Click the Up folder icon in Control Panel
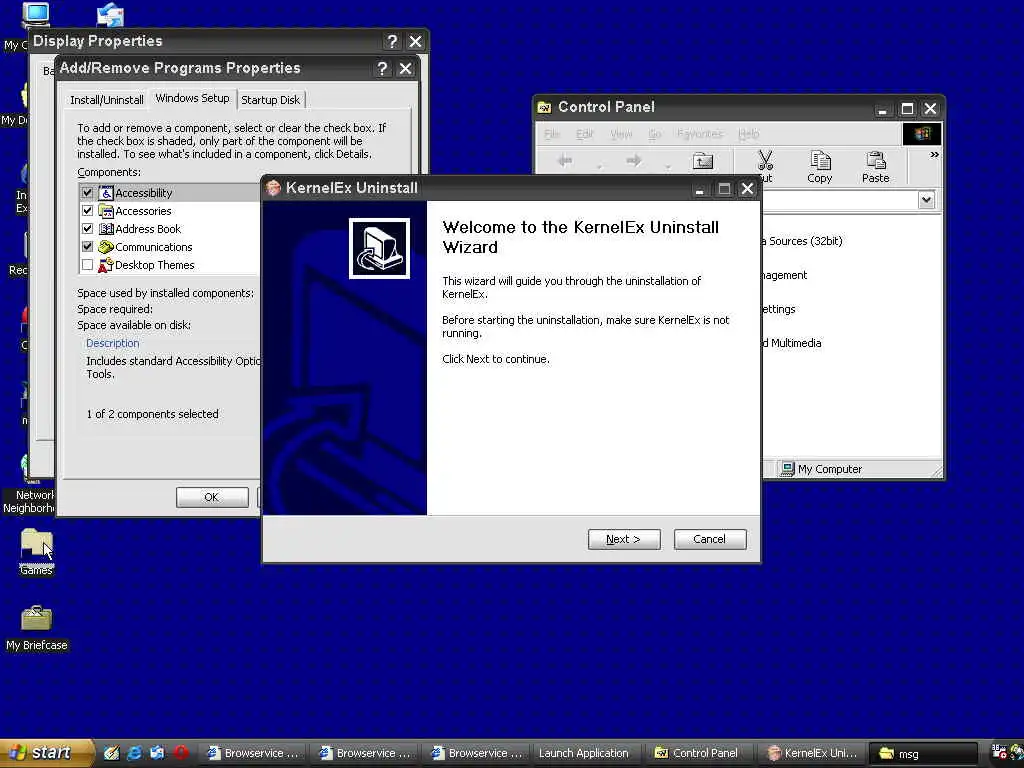The width and height of the screenshot is (1024, 768). click(x=703, y=161)
